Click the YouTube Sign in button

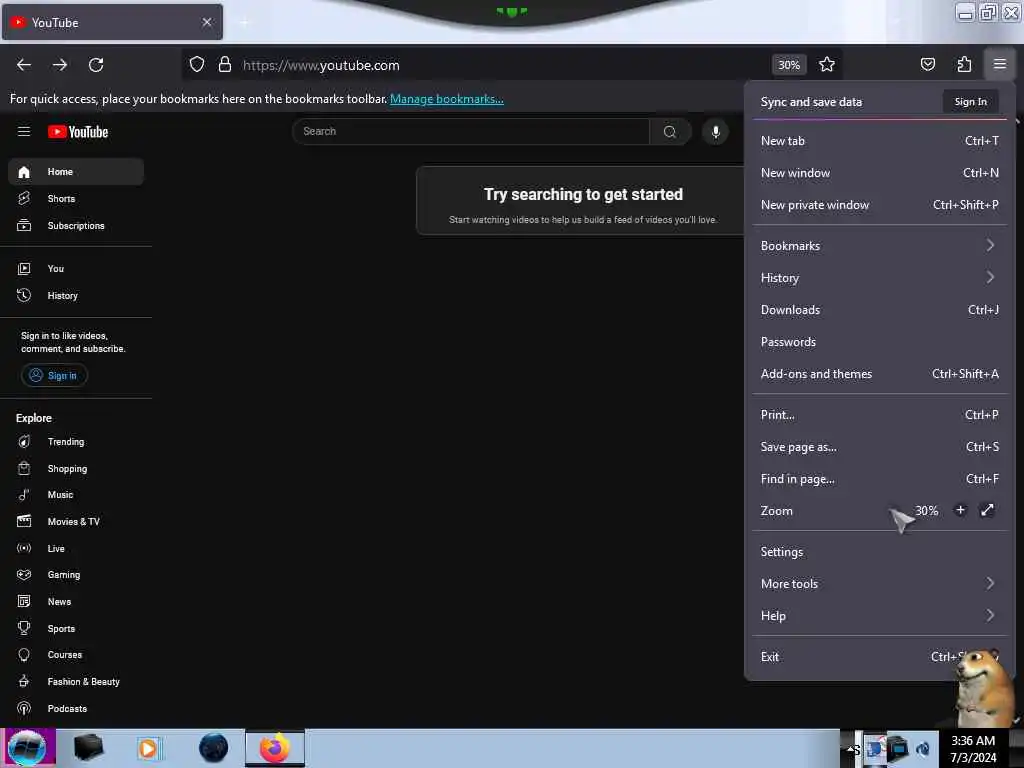54,376
